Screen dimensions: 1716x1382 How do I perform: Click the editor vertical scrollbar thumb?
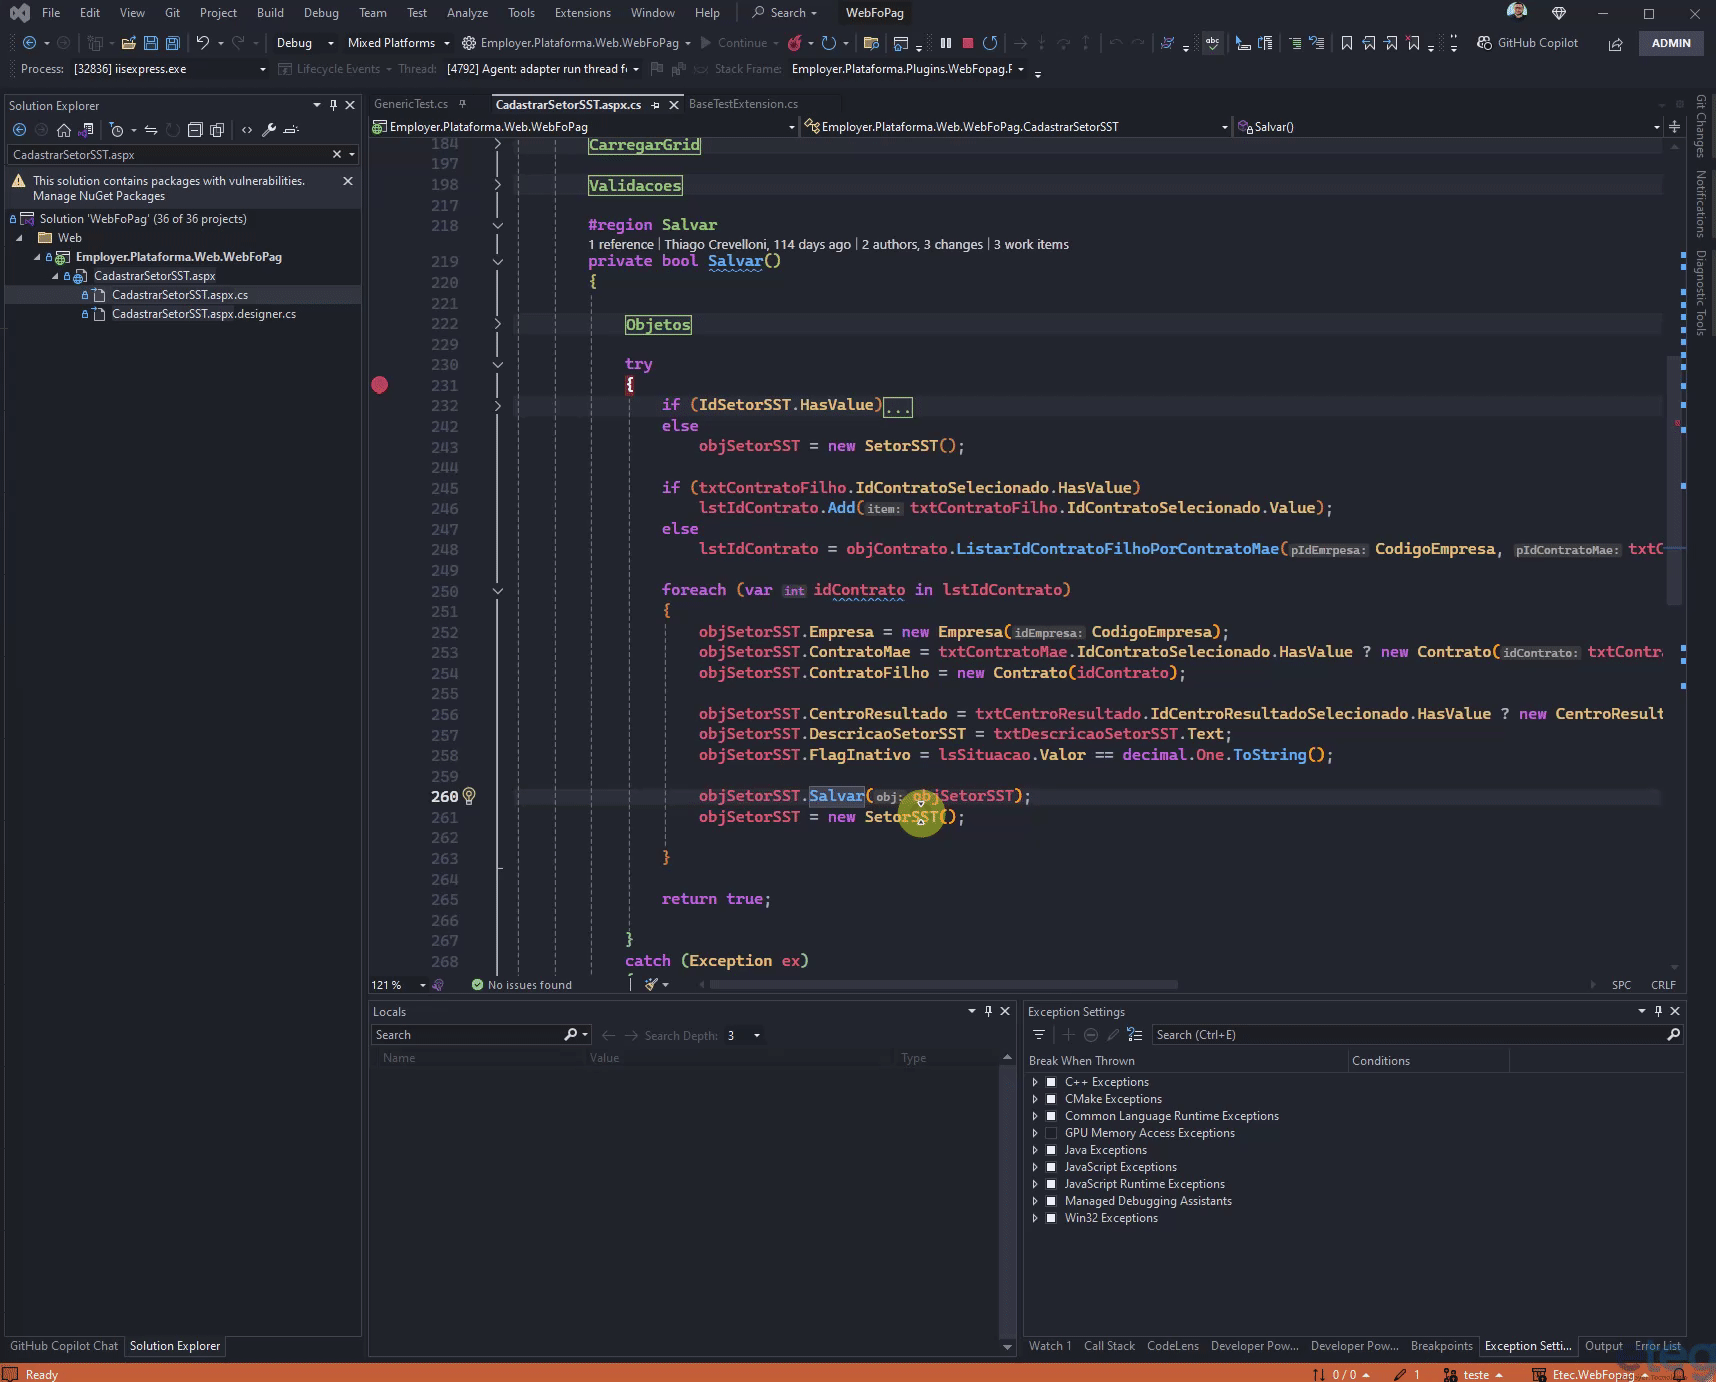1674,480
